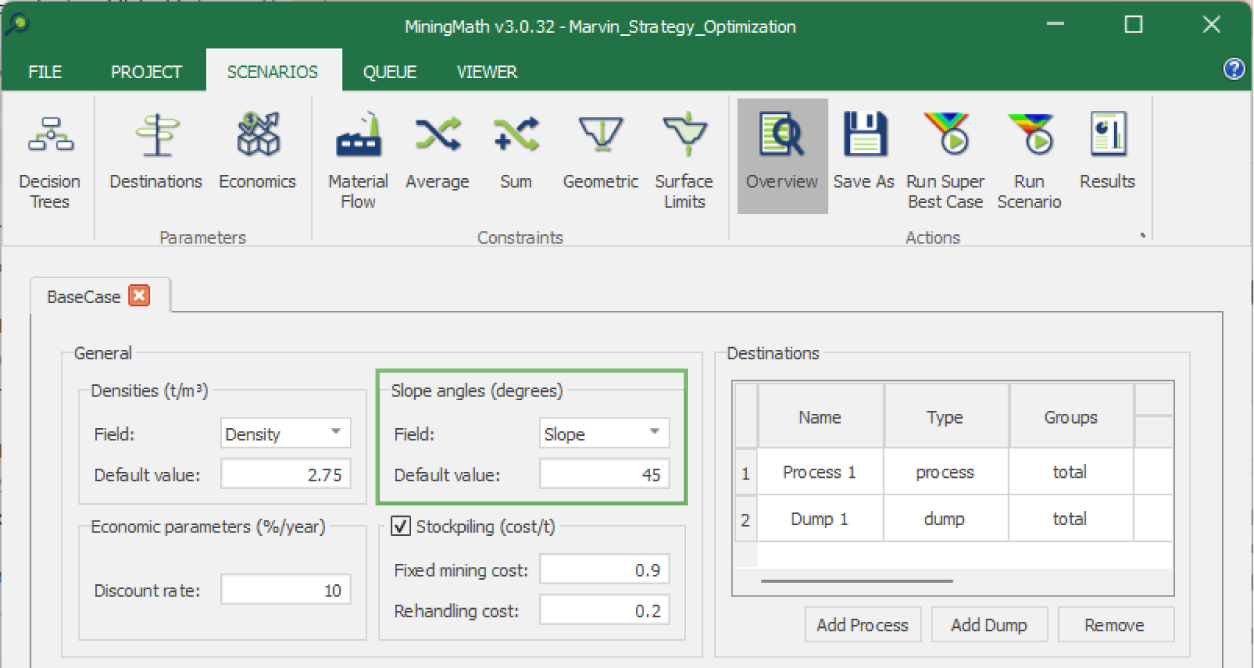Disable the Stockpiling checkbox
This screenshot has width=1254, height=668.
tap(401, 526)
